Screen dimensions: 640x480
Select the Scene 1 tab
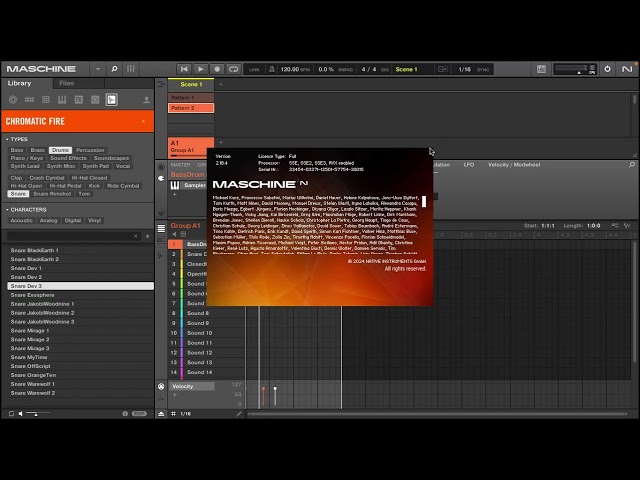tap(191, 84)
